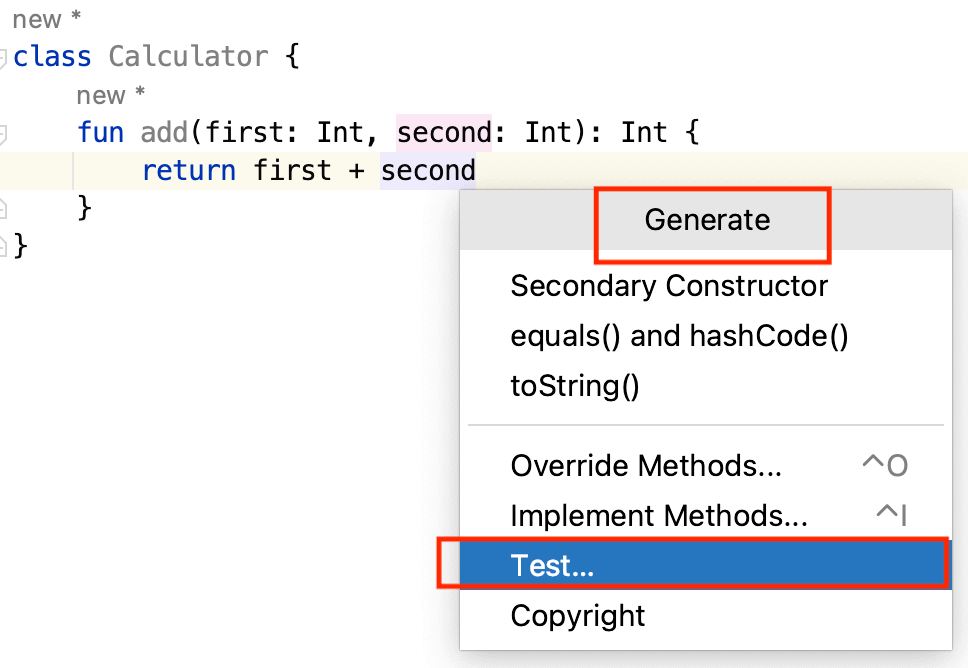Select the "Copyright" menu entry
This screenshot has width=968, height=668.
coord(576,617)
